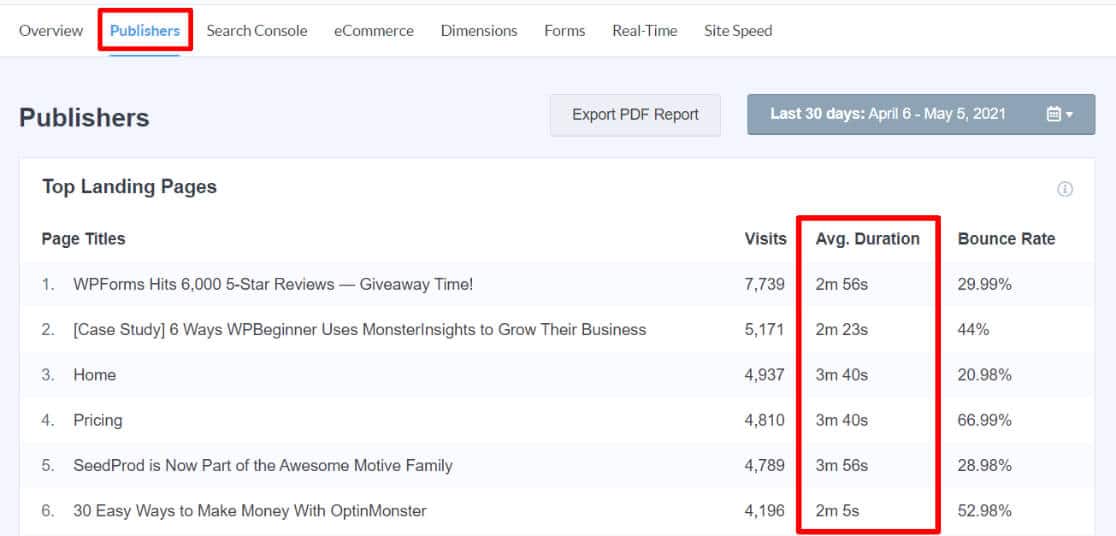Click the Visits column header
This screenshot has height=536, width=1116.
coord(766,239)
